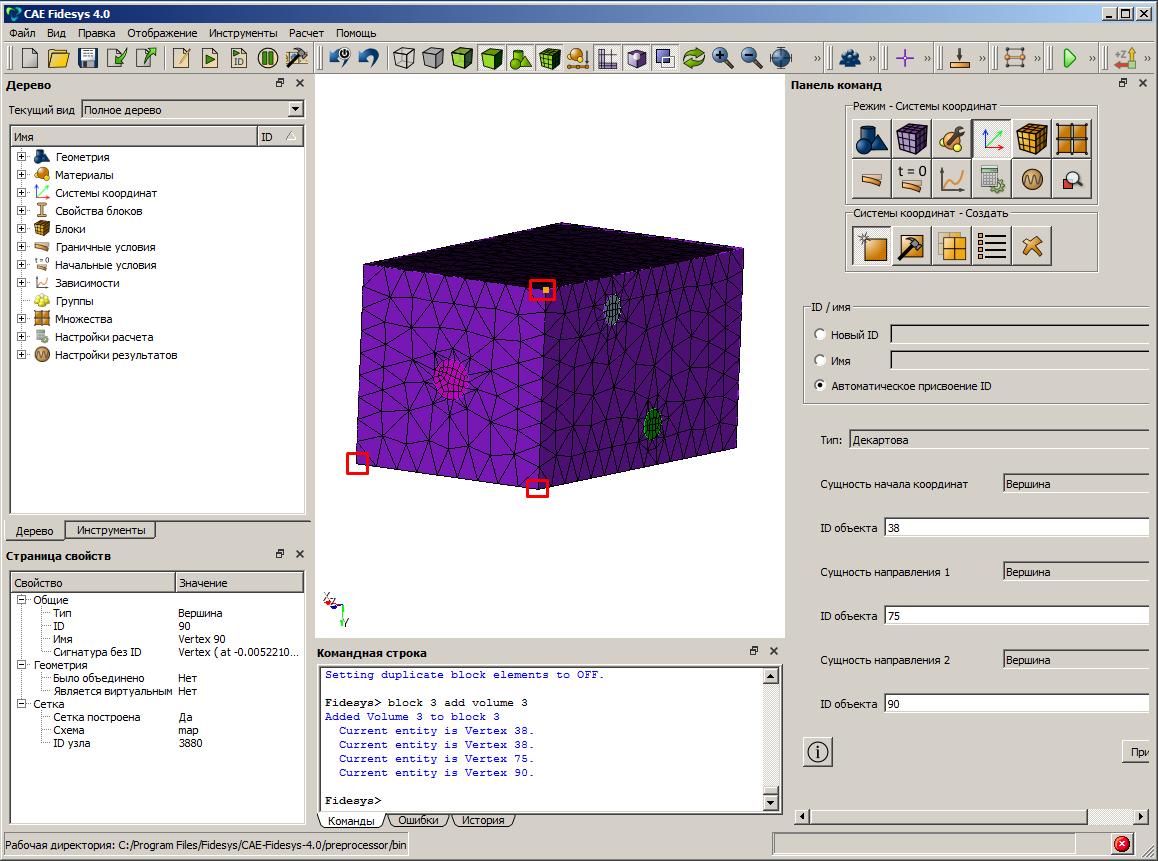Open the Инструменты menu
Screen dimensions: 1158x861
pyautogui.click(x=243, y=33)
